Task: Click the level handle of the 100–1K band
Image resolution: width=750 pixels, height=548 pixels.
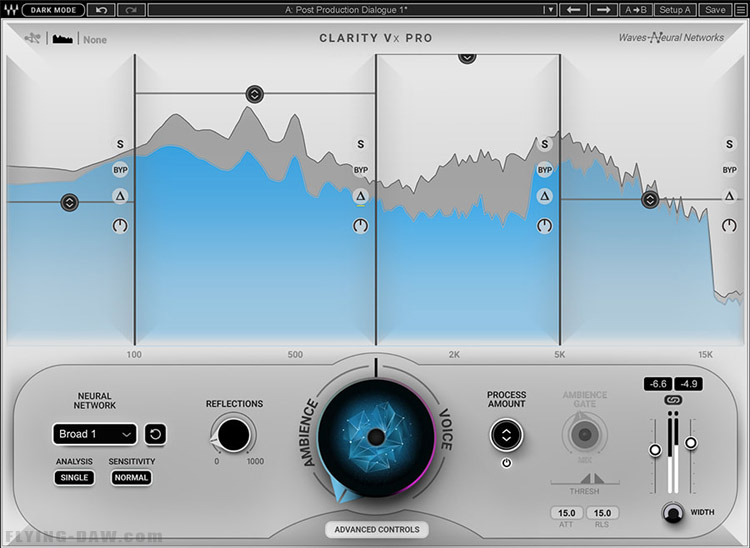Action: (254, 94)
